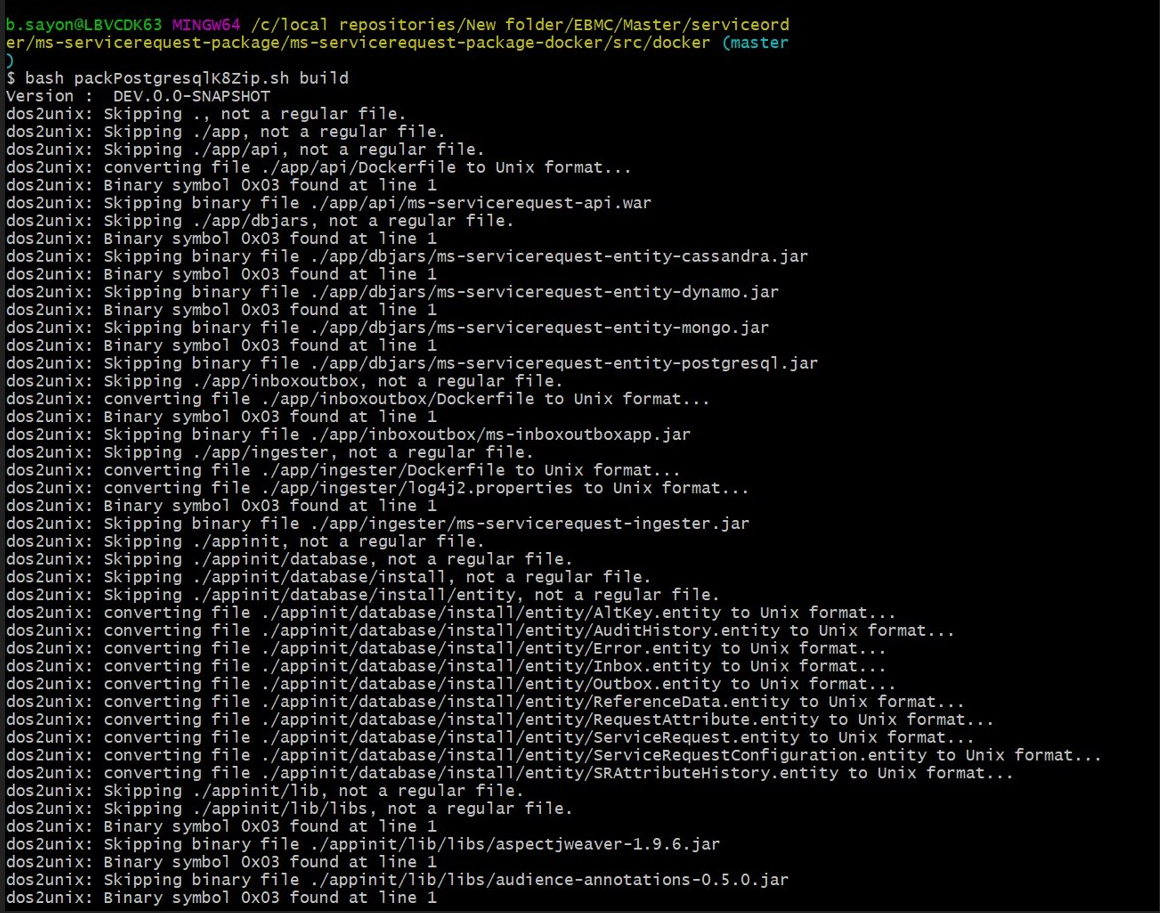The width and height of the screenshot is (1160, 913).
Task: Click the ms-servicerequest-entity-mongo.jar line
Action: (x=387, y=327)
